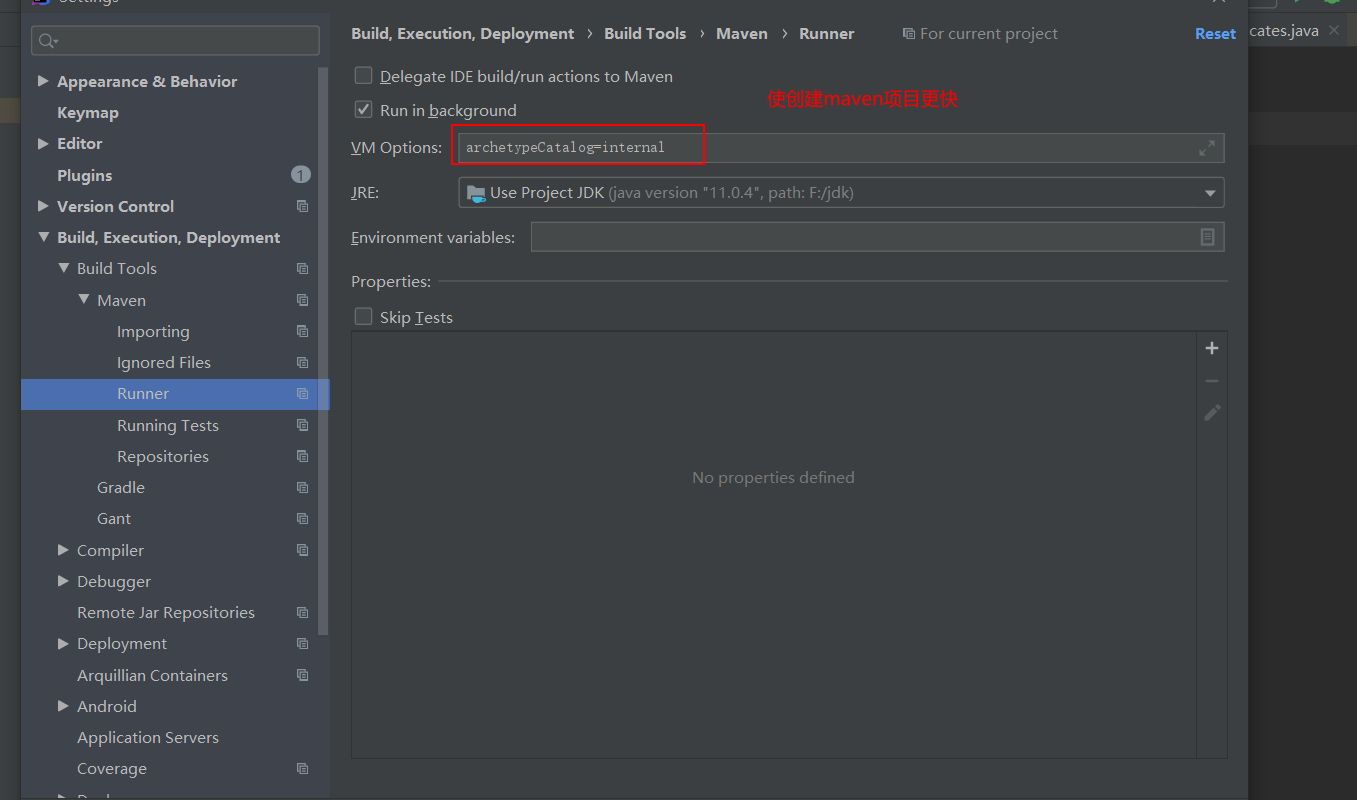Click the For current project icon
1357x800 pixels.
908,34
